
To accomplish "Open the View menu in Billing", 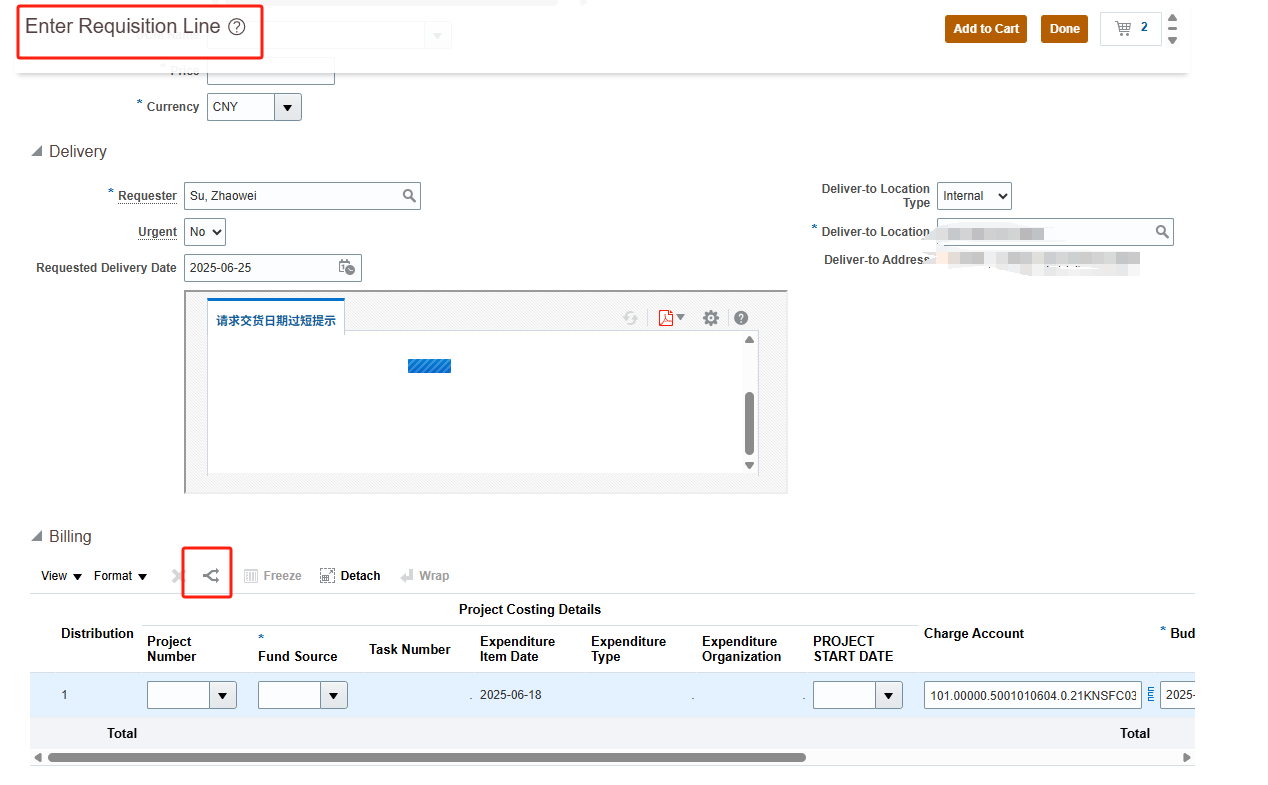I will pyautogui.click(x=59, y=575).
